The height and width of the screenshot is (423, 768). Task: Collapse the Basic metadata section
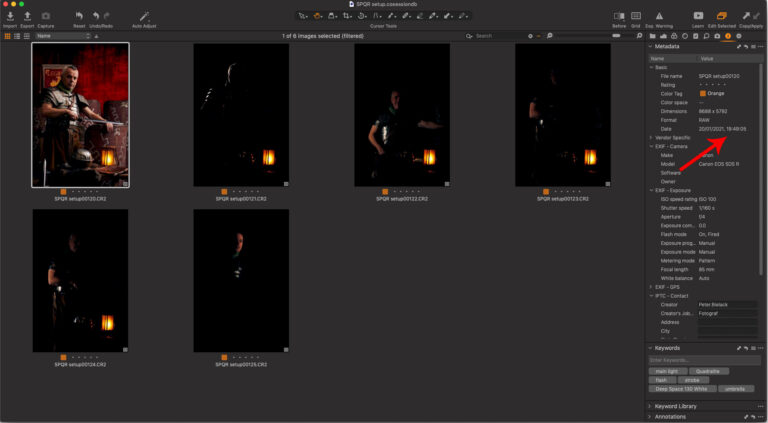tap(651, 67)
